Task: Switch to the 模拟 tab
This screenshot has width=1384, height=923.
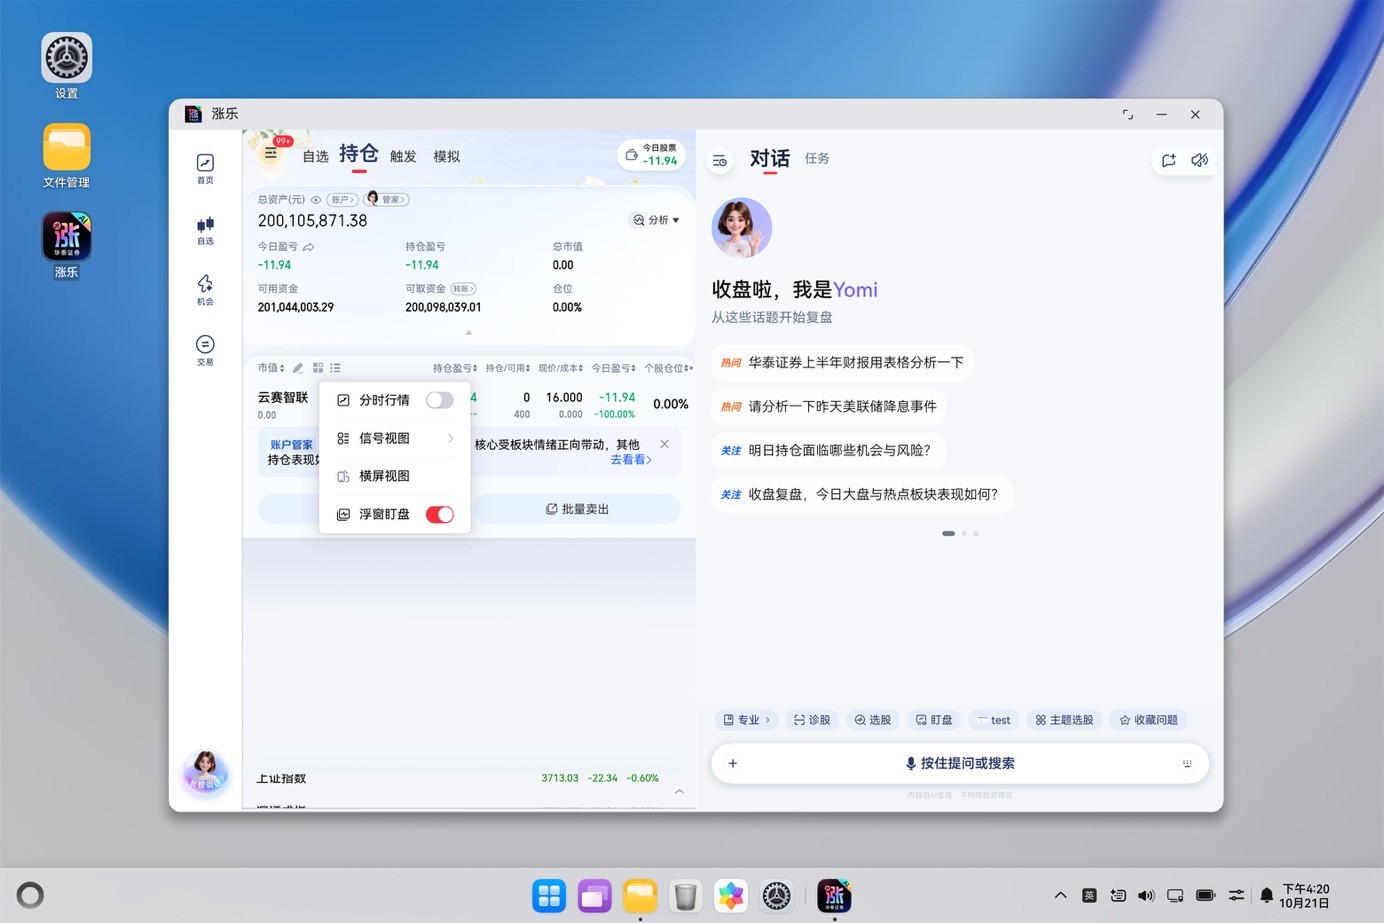Action: point(447,156)
